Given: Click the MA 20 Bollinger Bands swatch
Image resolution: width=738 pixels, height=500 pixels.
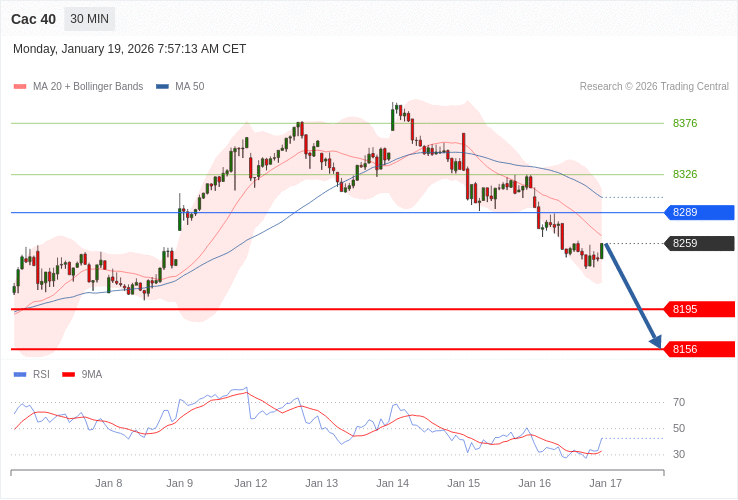Looking at the screenshot, I should pyautogui.click(x=20, y=87).
